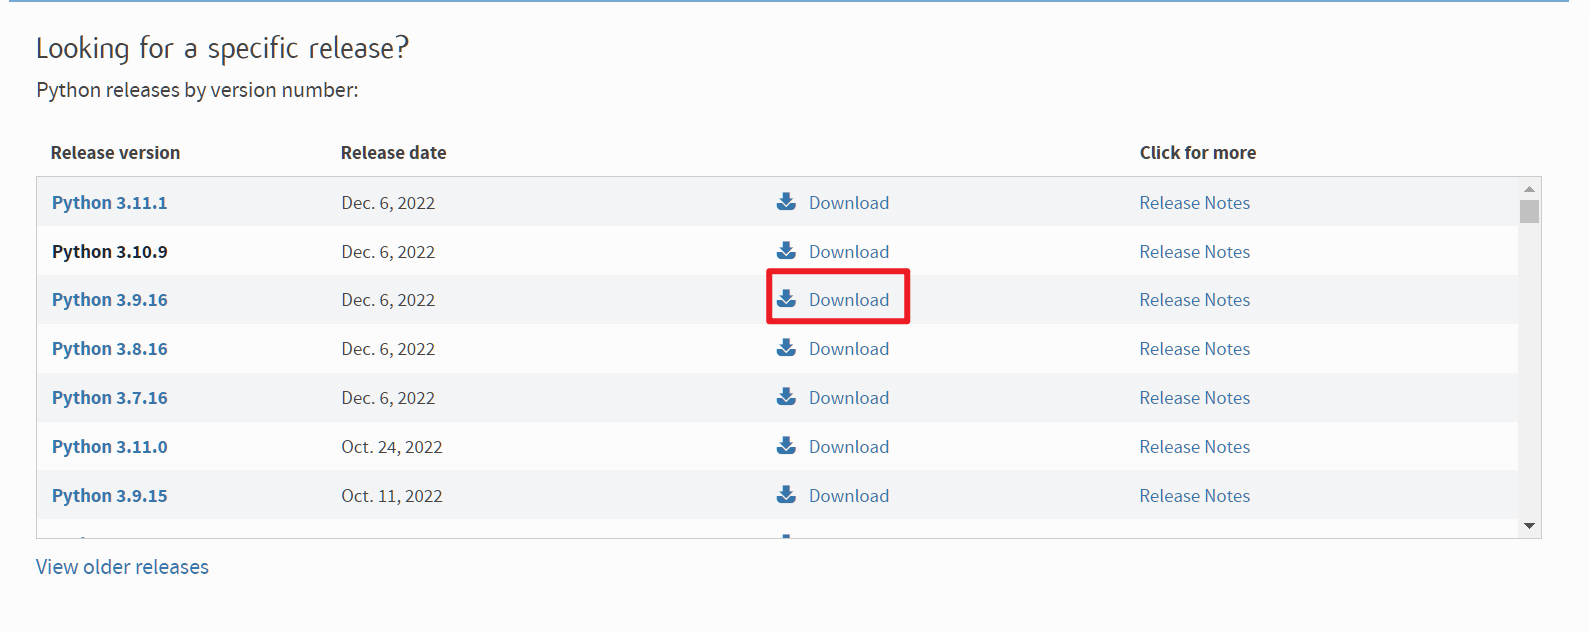Click download icon for Python 3.9.16
The width and height of the screenshot is (1589, 632).
click(787, 299)
